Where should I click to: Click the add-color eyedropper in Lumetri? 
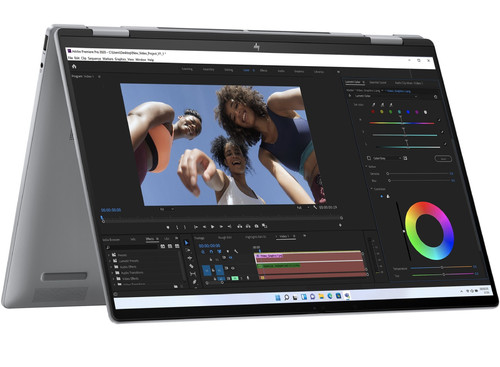point(382,105)
